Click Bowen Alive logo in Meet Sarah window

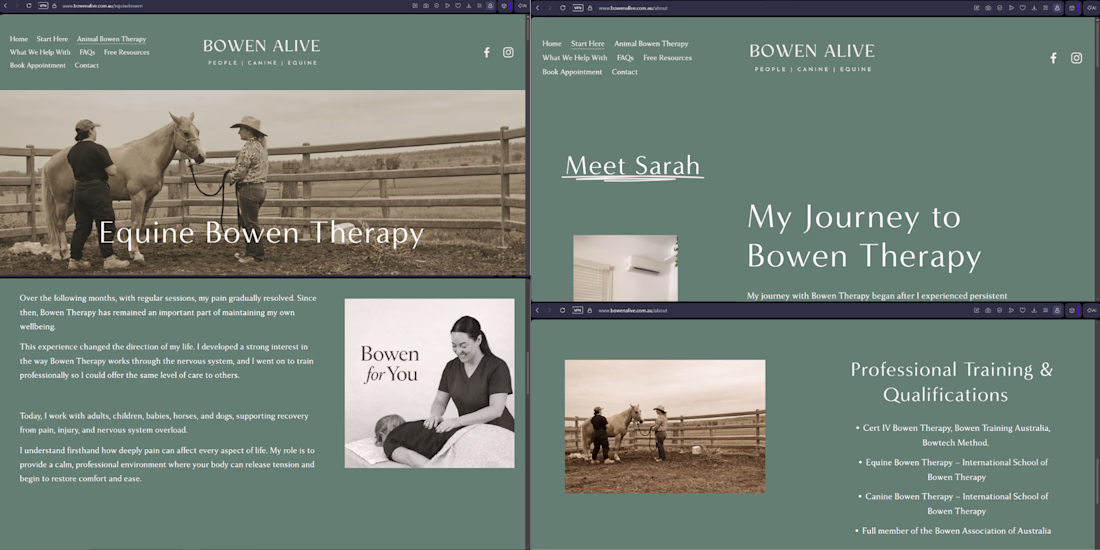[812, 58]
